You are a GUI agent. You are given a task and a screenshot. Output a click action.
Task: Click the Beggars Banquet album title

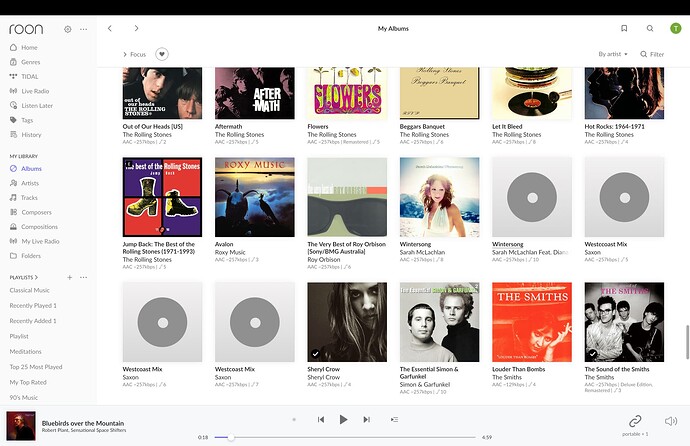(x=422, y=127)
